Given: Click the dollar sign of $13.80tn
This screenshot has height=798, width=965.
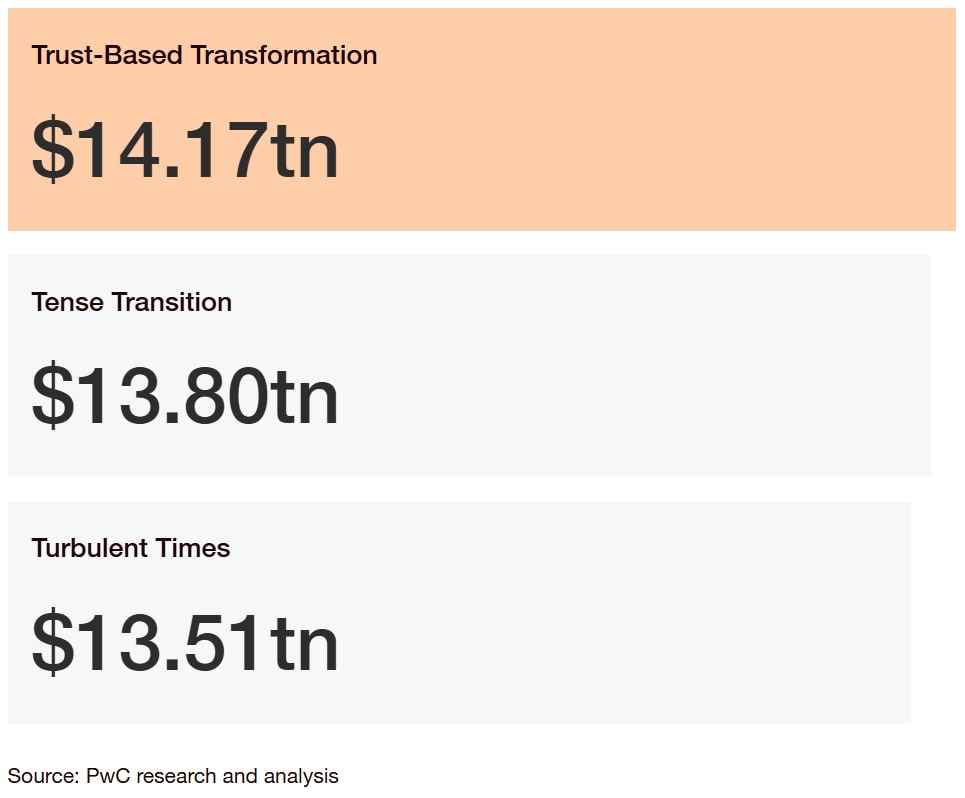Looking at the screenshot, I should click(x=53, y=396).
